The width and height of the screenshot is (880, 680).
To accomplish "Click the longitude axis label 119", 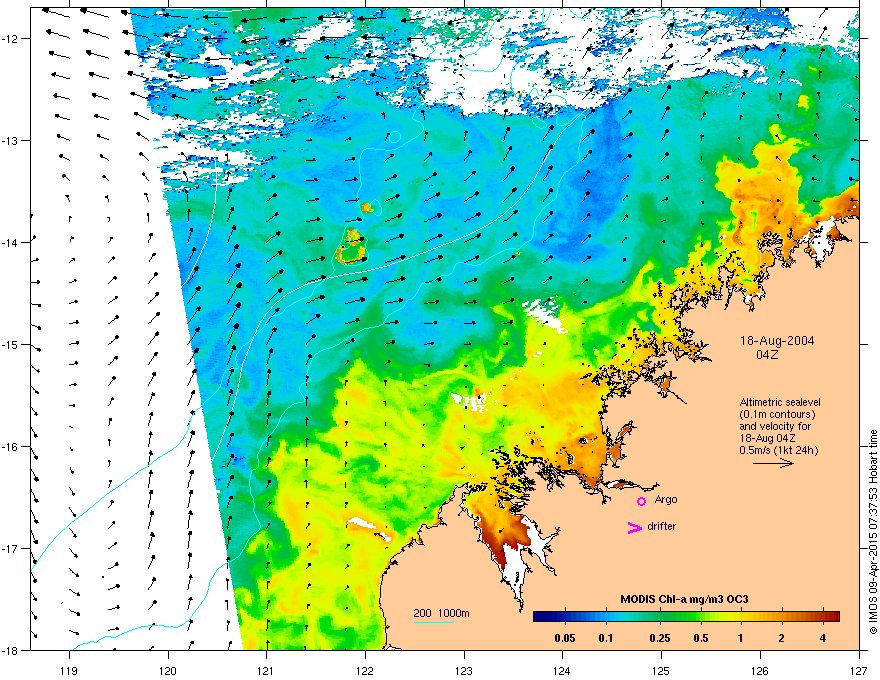I will point(69,670).
